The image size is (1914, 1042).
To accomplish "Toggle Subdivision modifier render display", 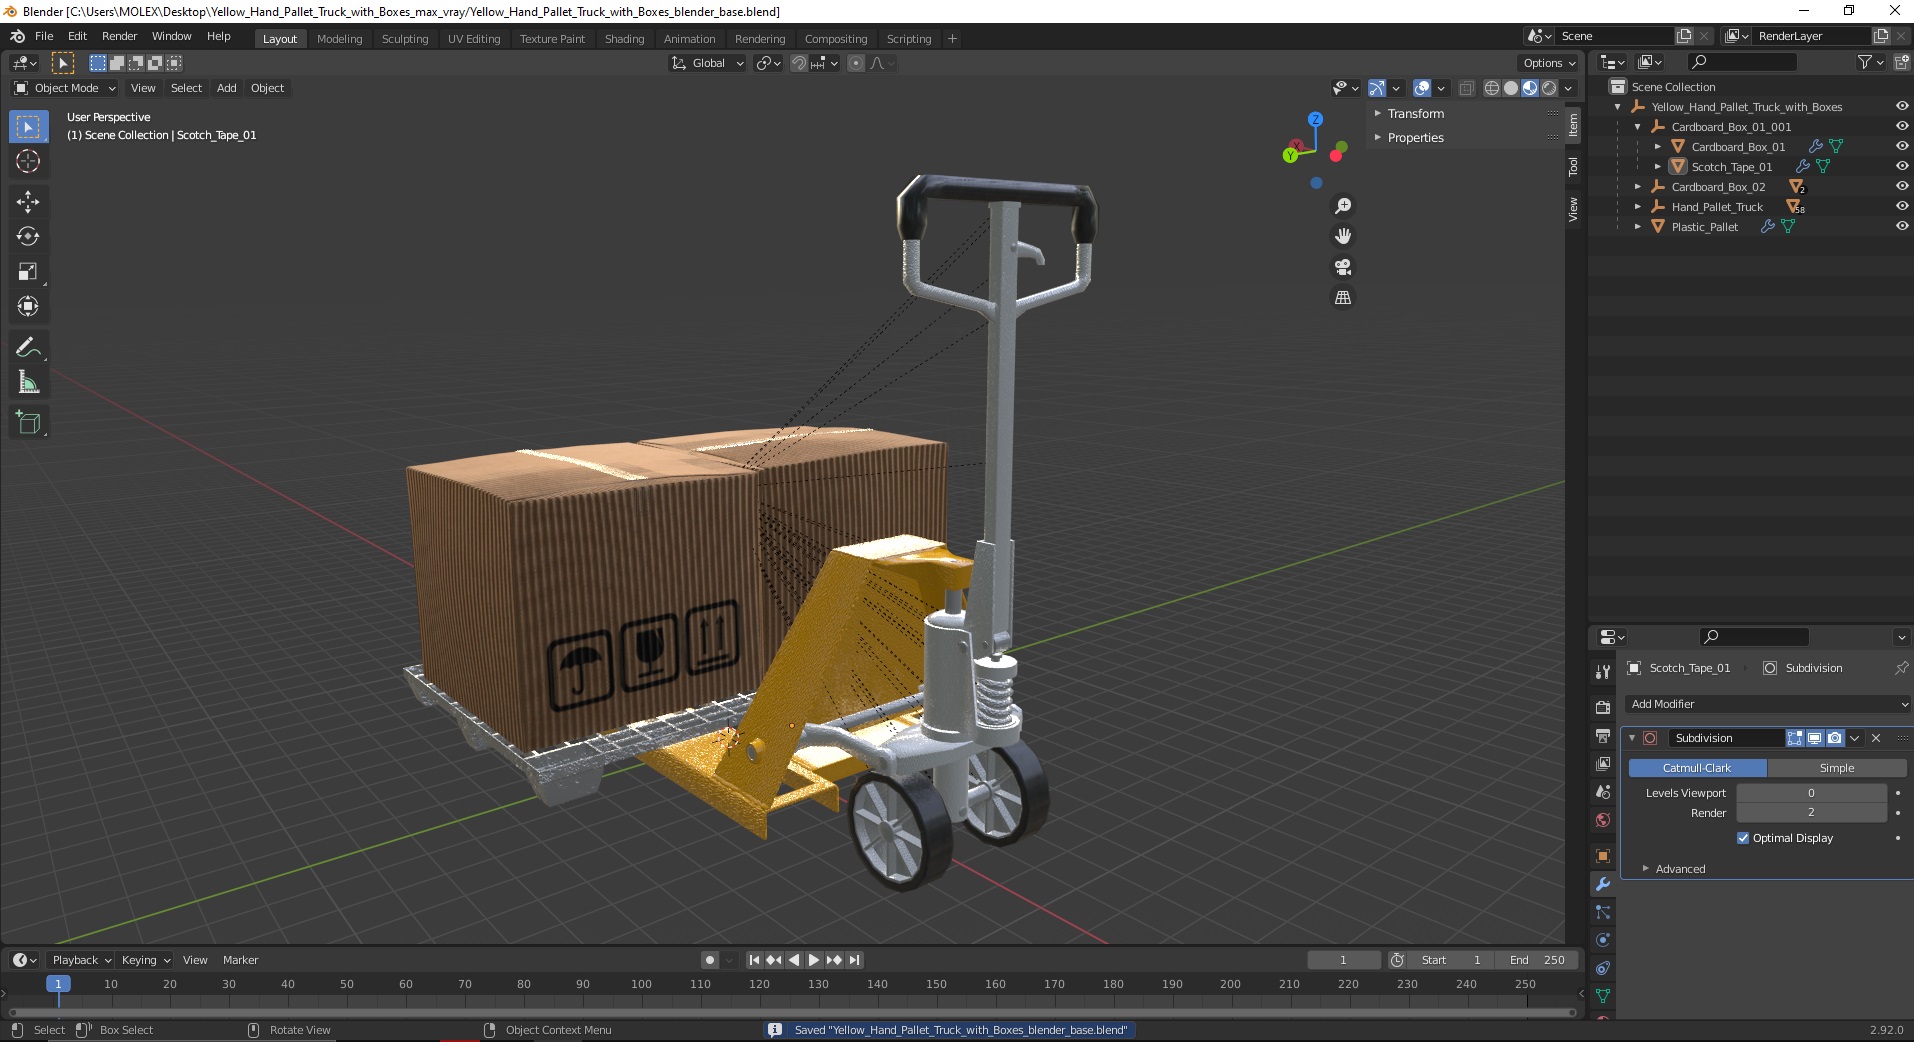I will pyautogui.click(x=1835, y=738).
